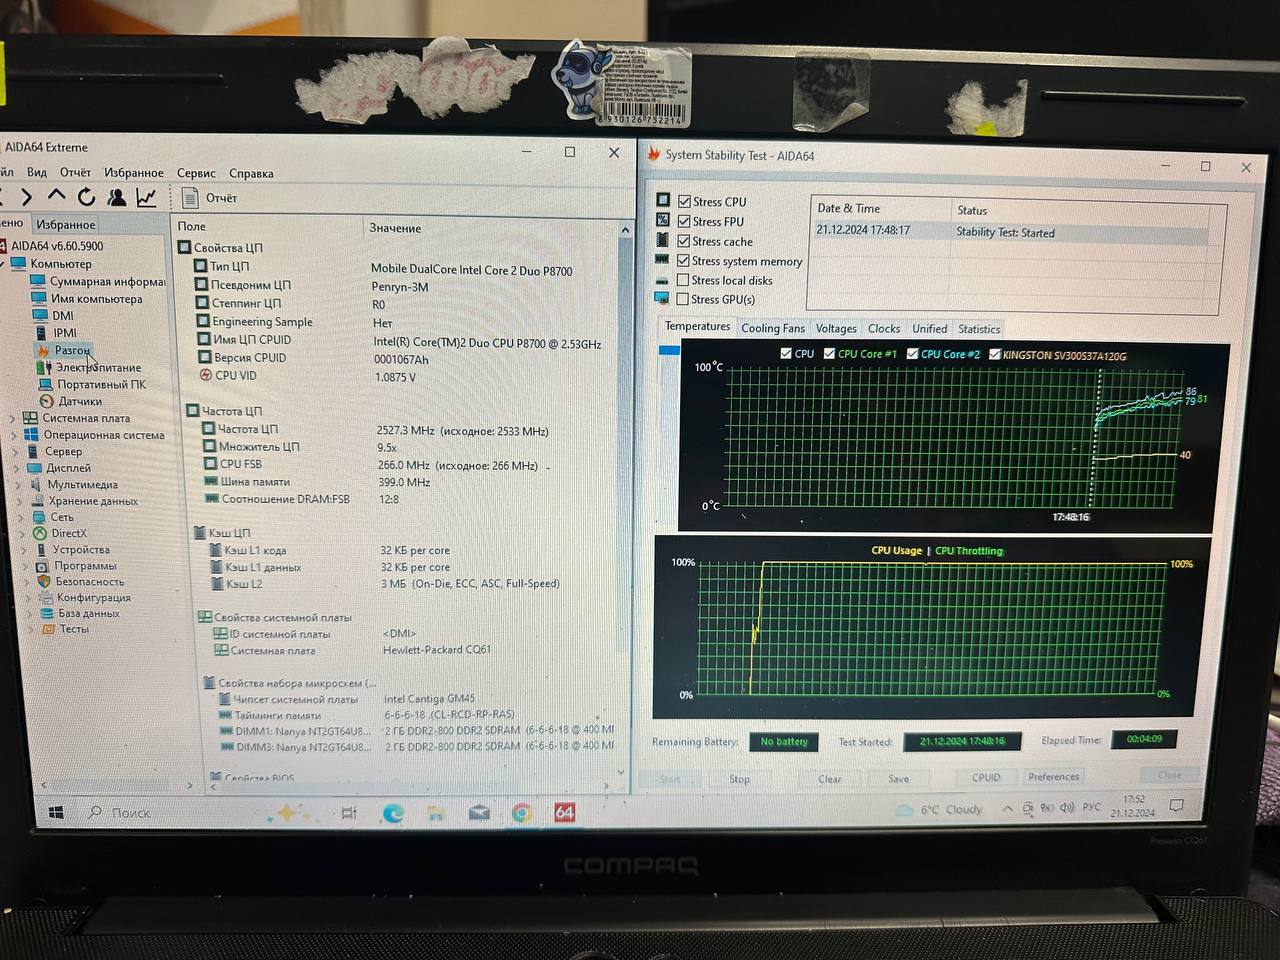This screenshot has width=1280, height=960.
Task: Click the graph chart icon in AIDA64 toolbar
Action: point(146,198)
